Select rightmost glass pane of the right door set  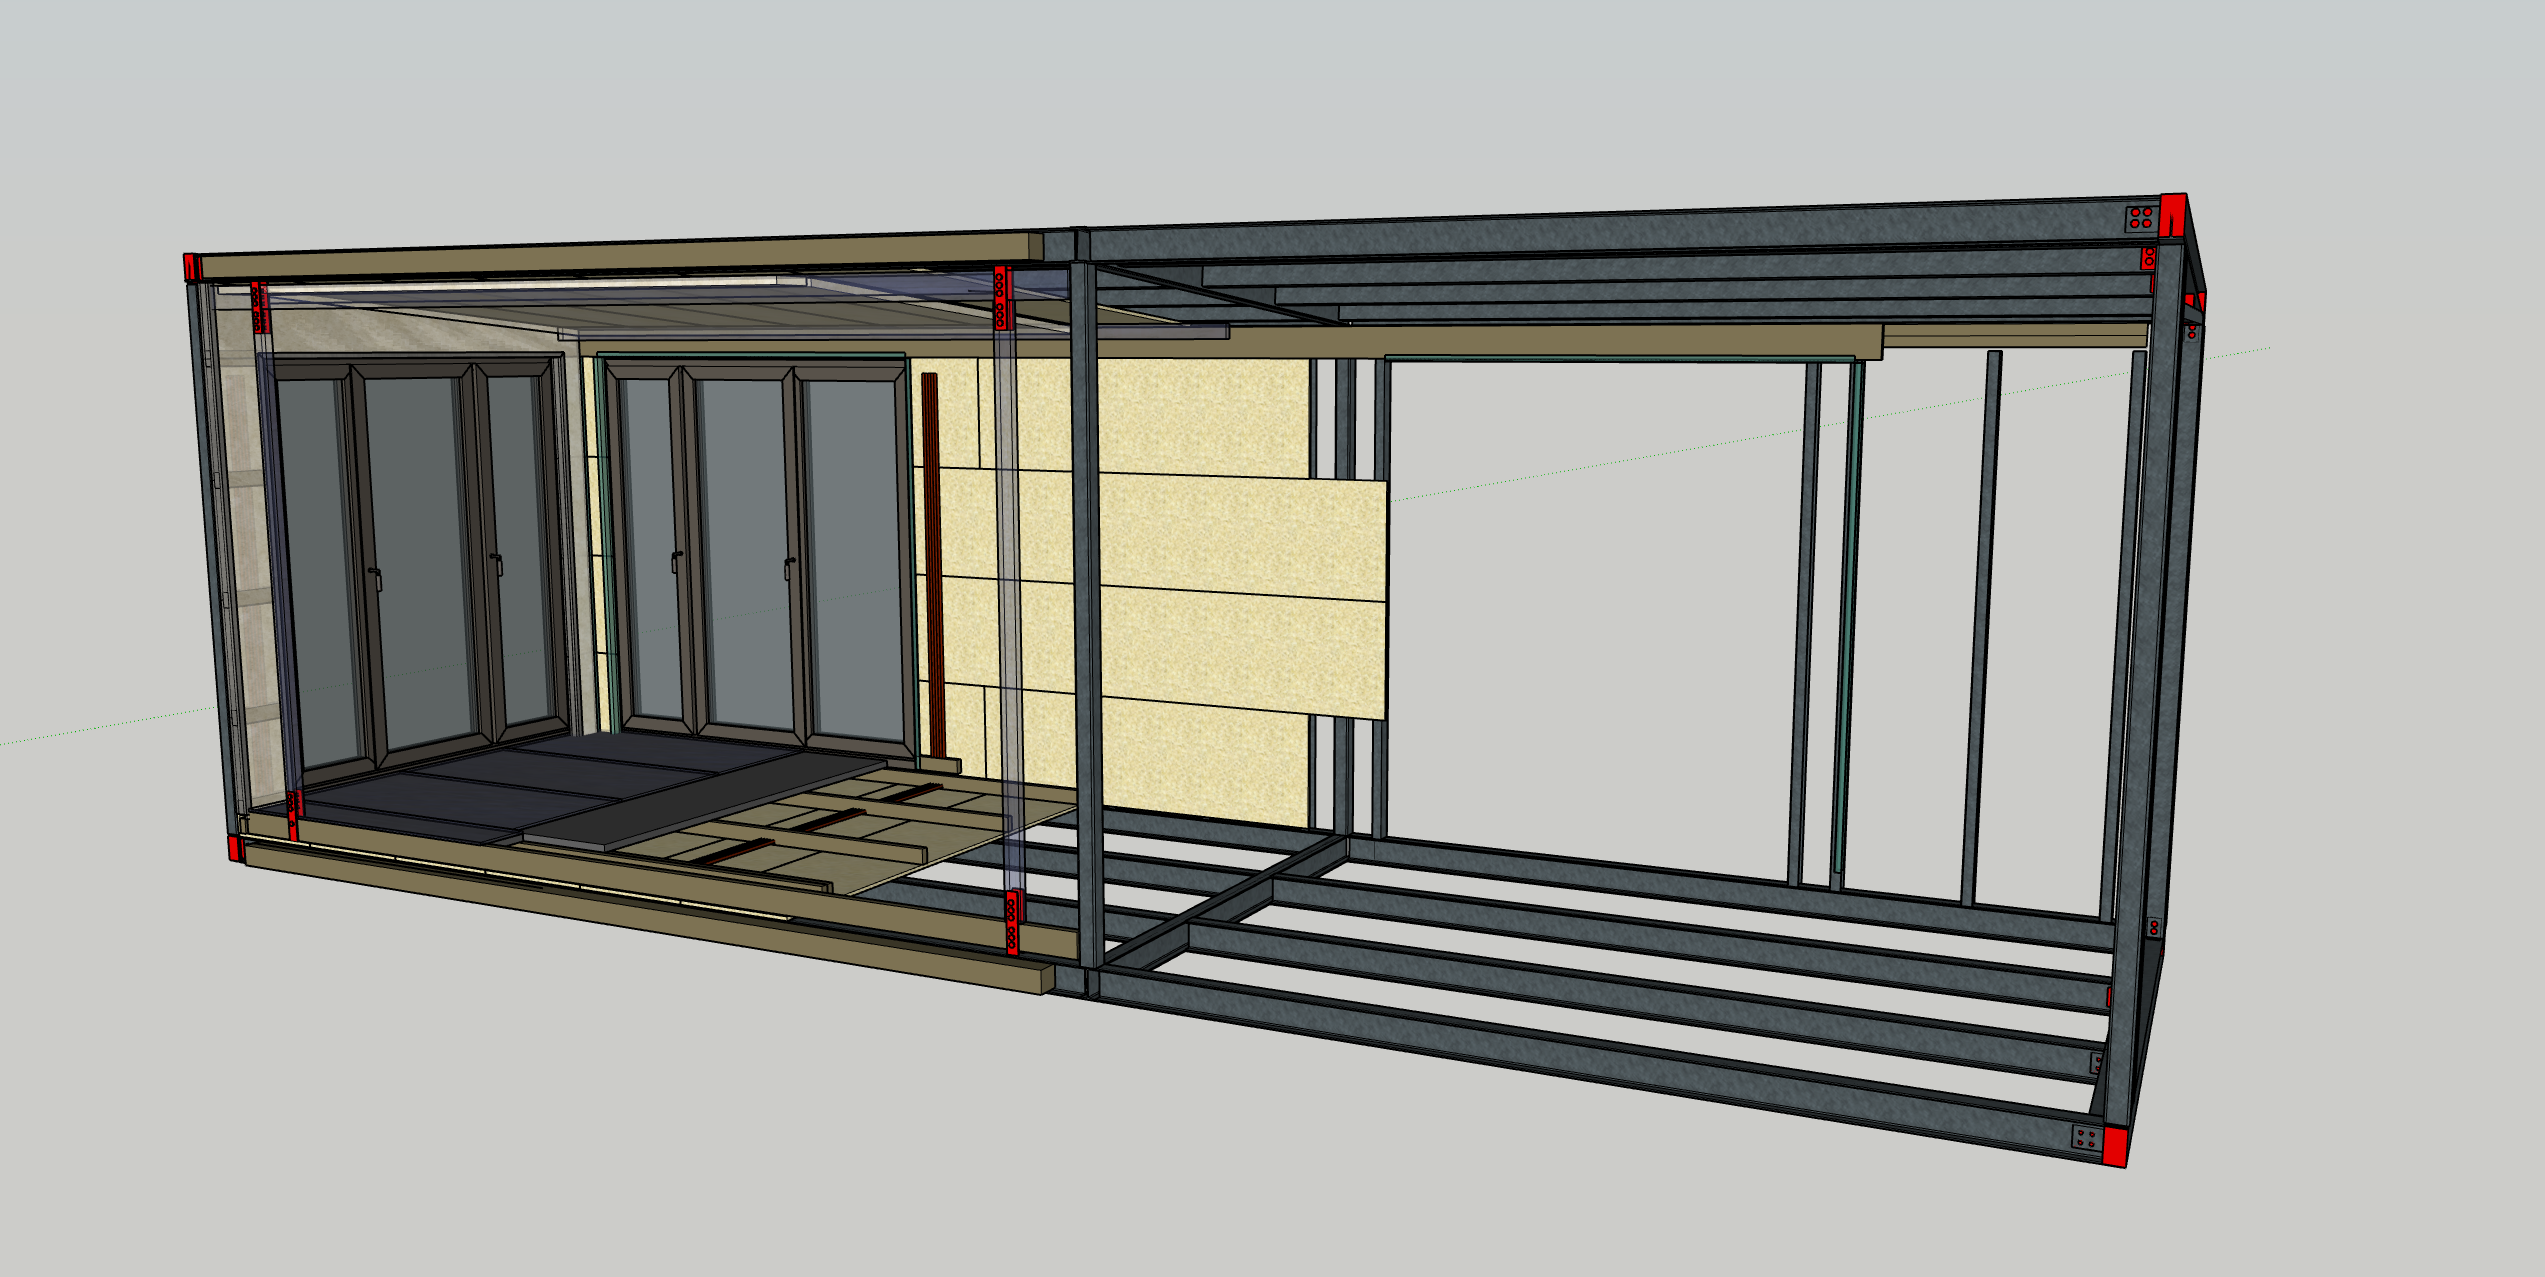pos(855,560)
